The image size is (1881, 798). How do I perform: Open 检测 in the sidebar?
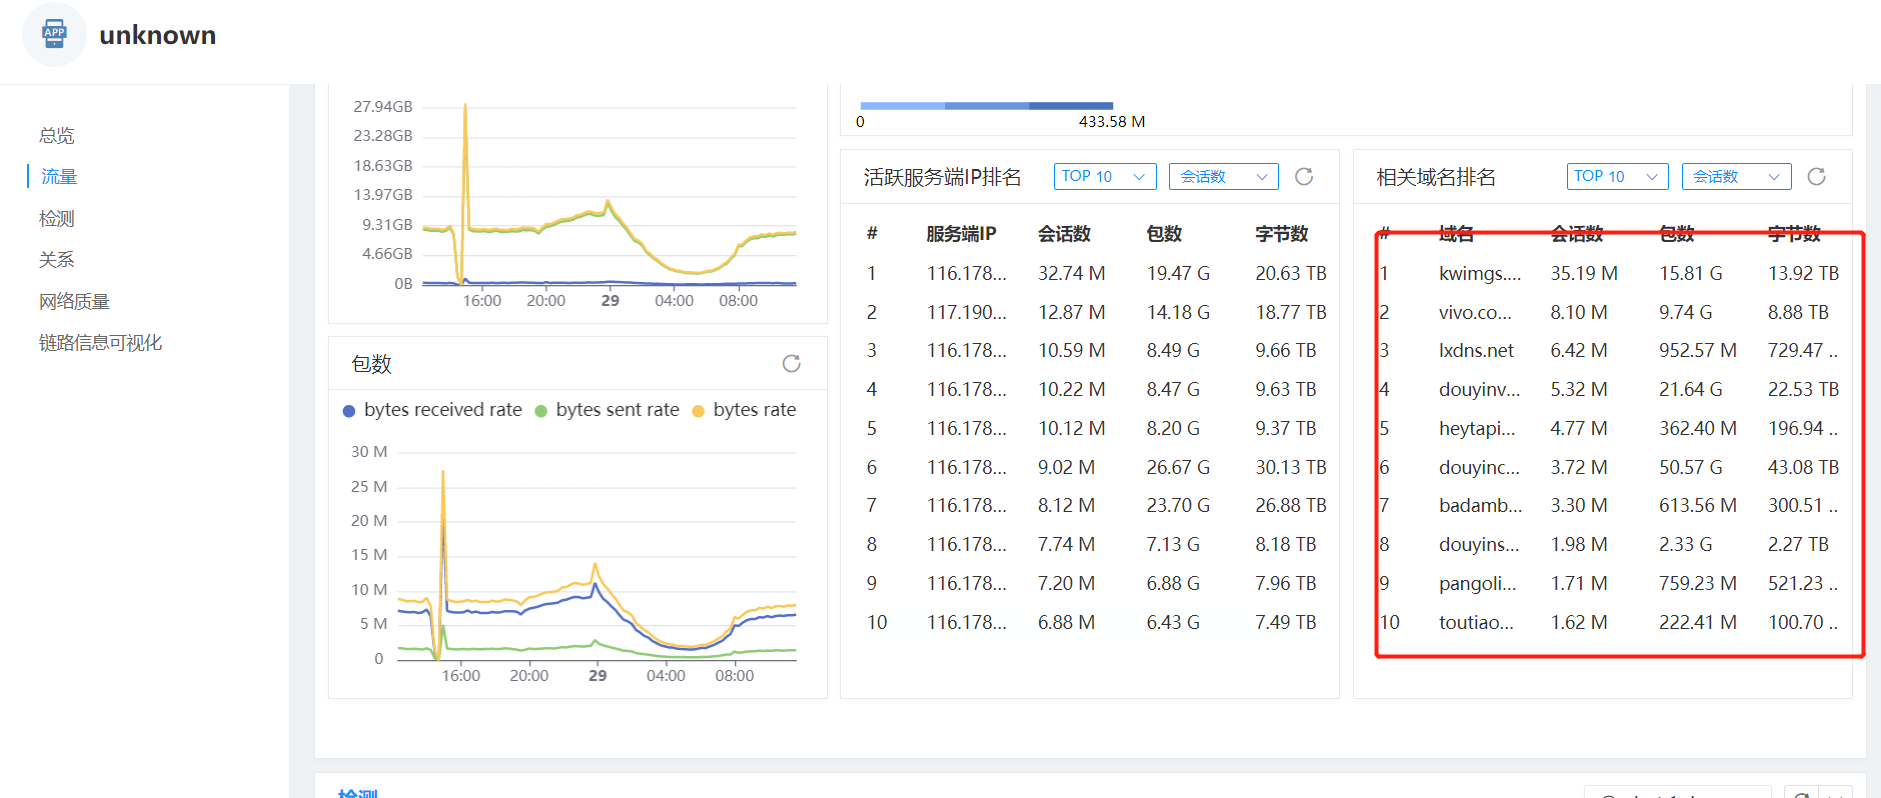click(x=57, y=219)
